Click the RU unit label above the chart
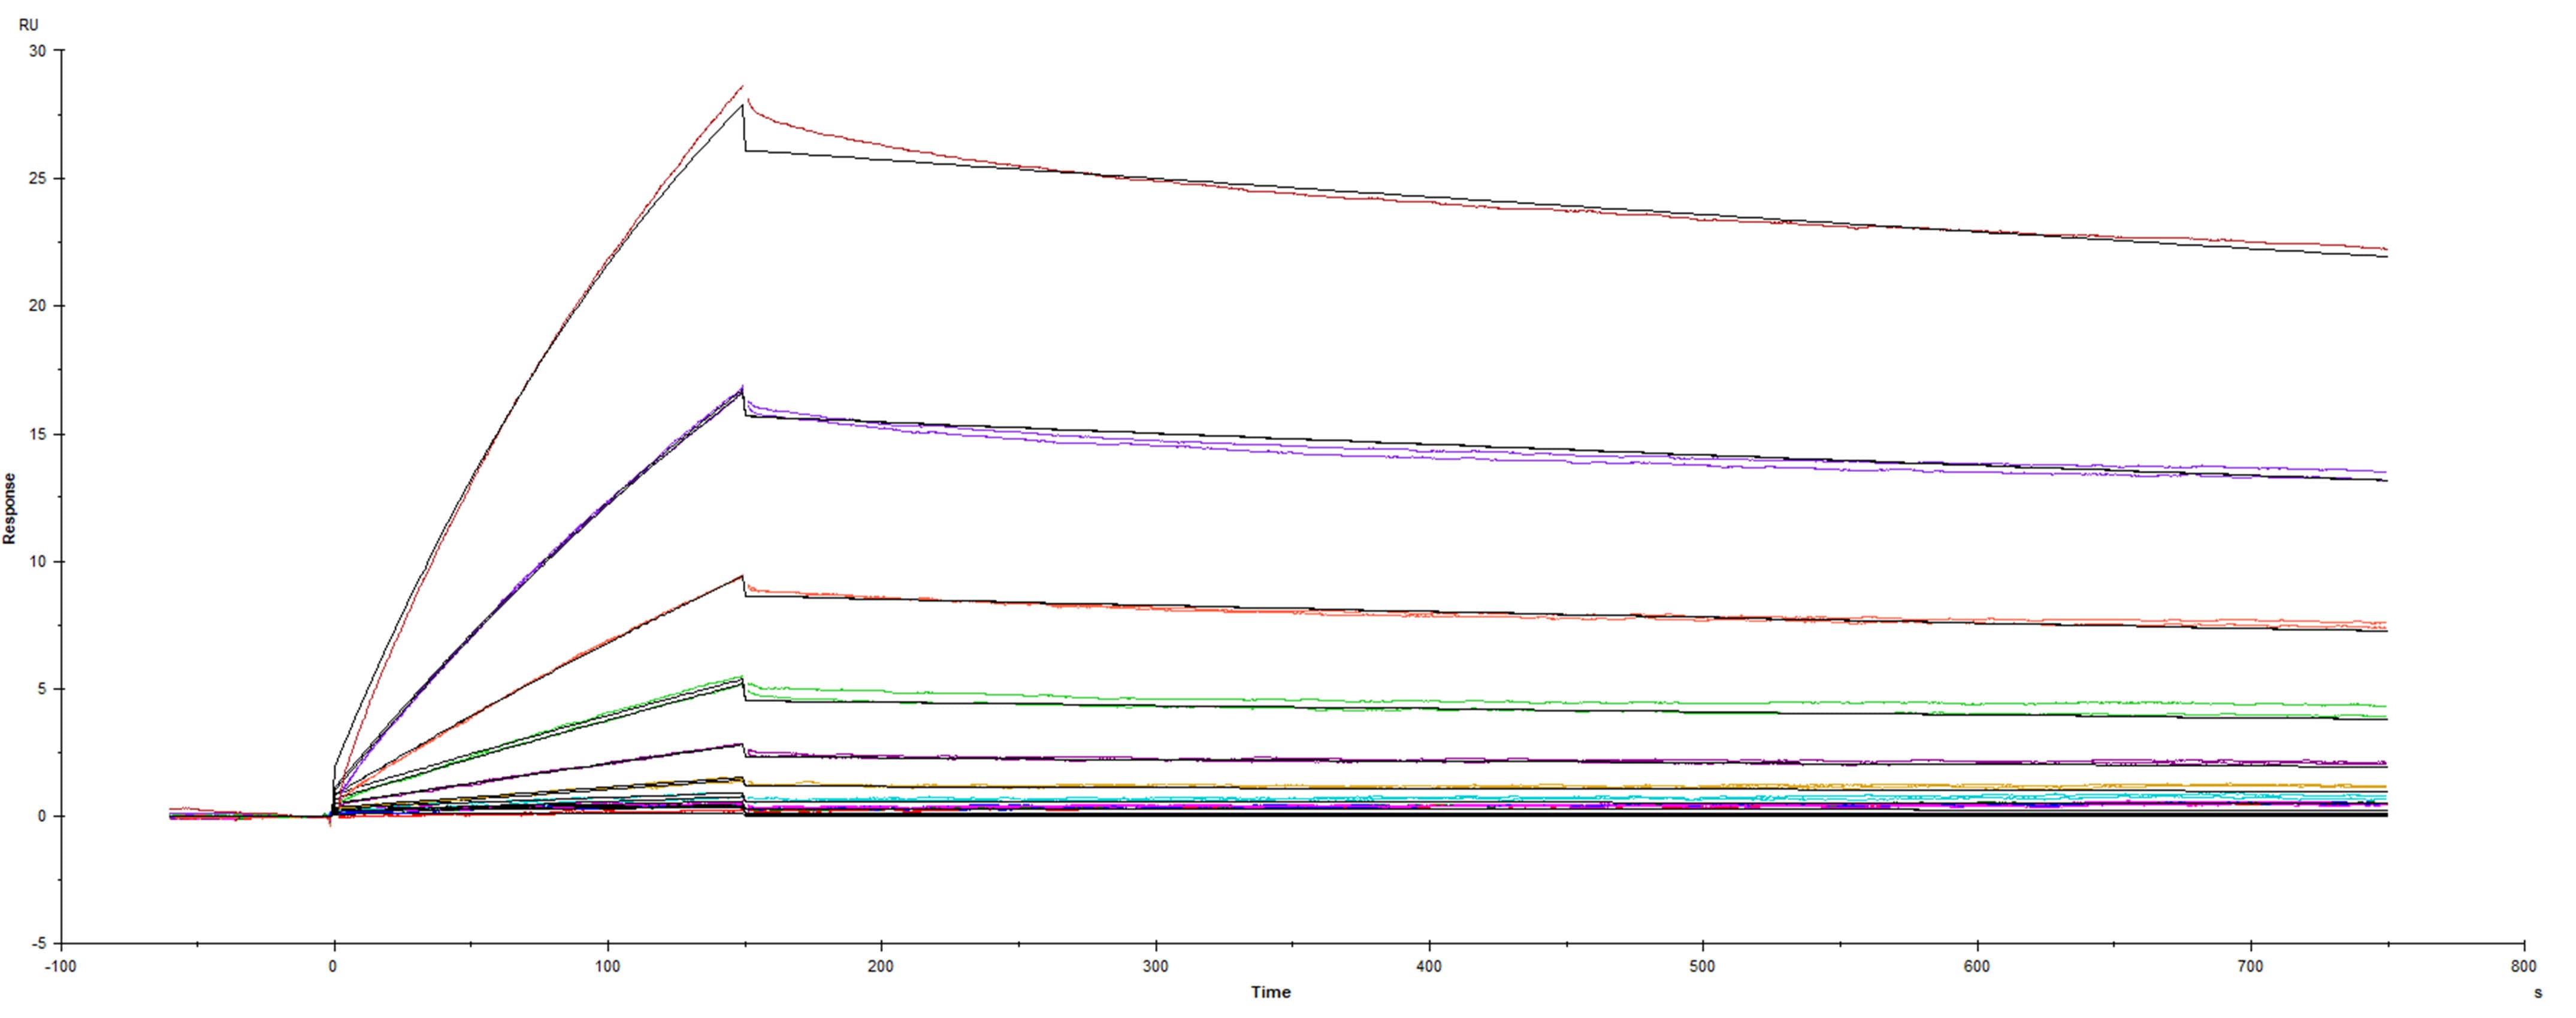2576x1018 pixels. [29, 25]
